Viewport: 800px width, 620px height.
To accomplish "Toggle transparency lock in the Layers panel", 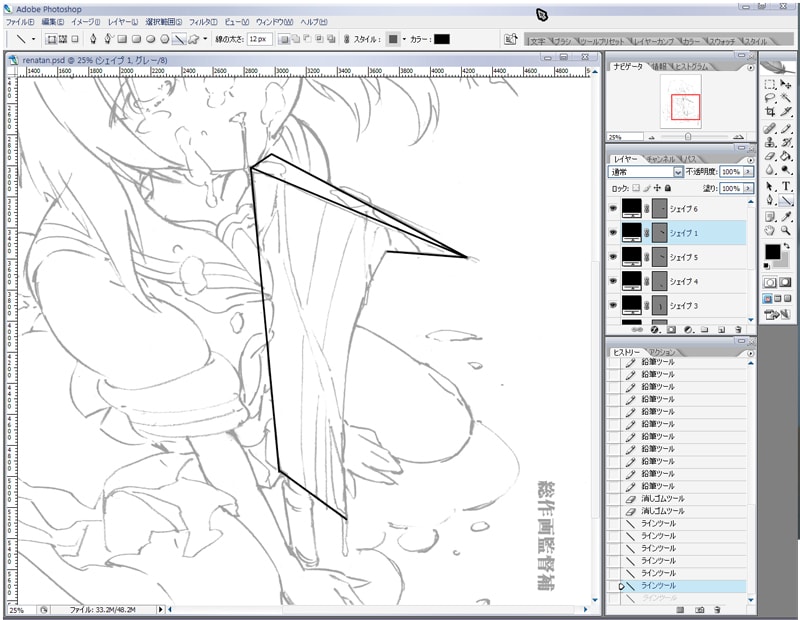I will [634, 189].
